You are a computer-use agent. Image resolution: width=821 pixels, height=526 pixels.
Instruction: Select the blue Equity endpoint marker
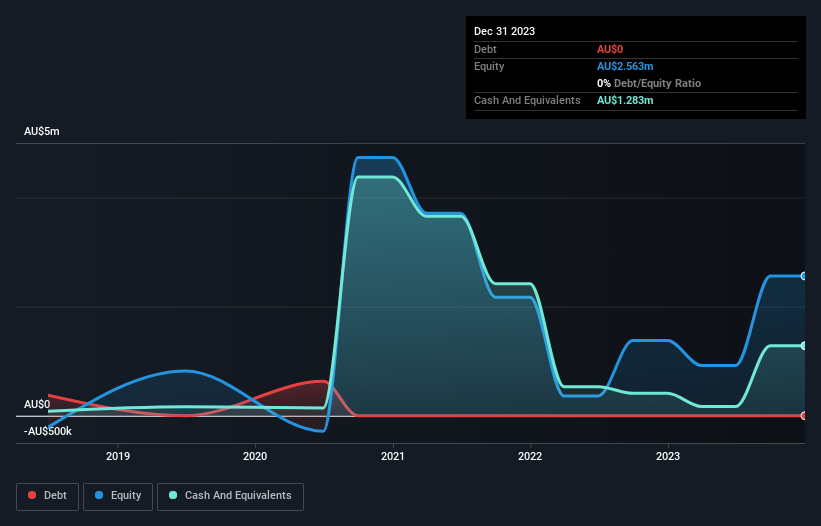[804, 276]
